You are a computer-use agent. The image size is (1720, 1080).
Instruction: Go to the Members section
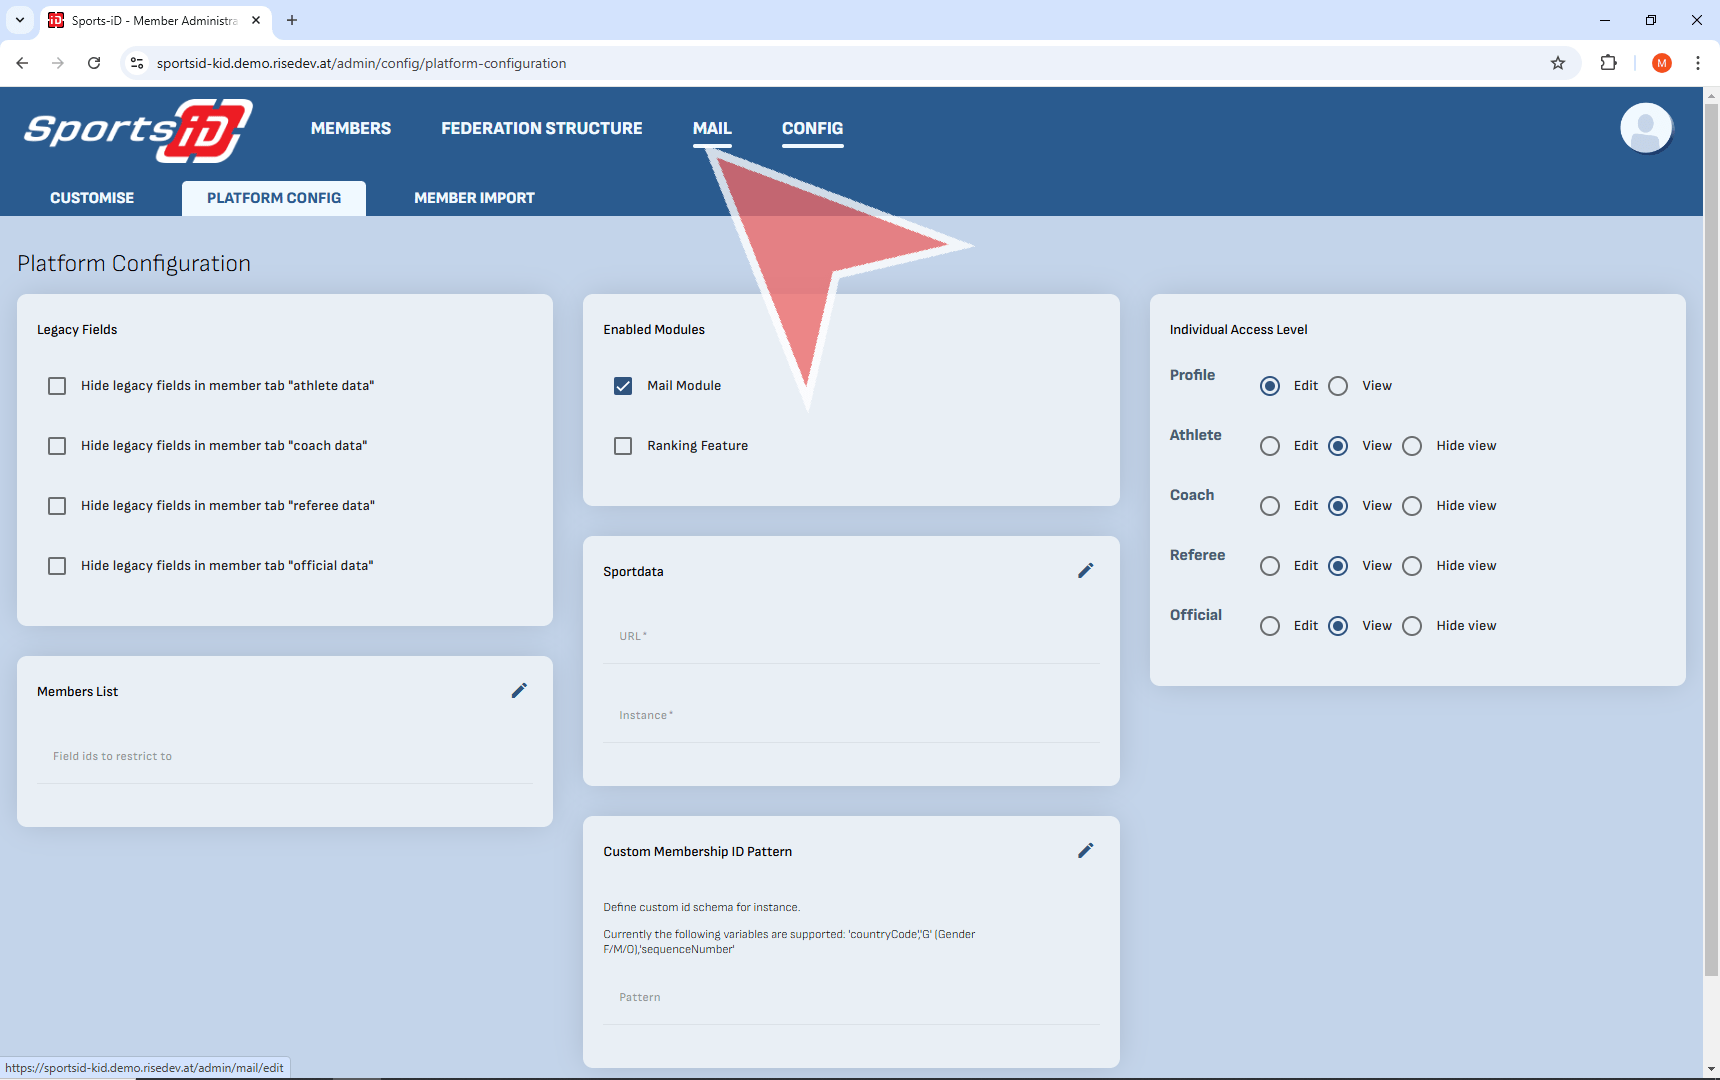(350, 128)
